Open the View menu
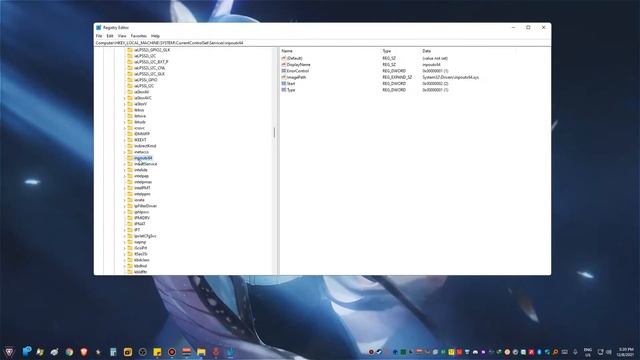The height and width of the screenshot is (360, 640). (x=122, y=36)
